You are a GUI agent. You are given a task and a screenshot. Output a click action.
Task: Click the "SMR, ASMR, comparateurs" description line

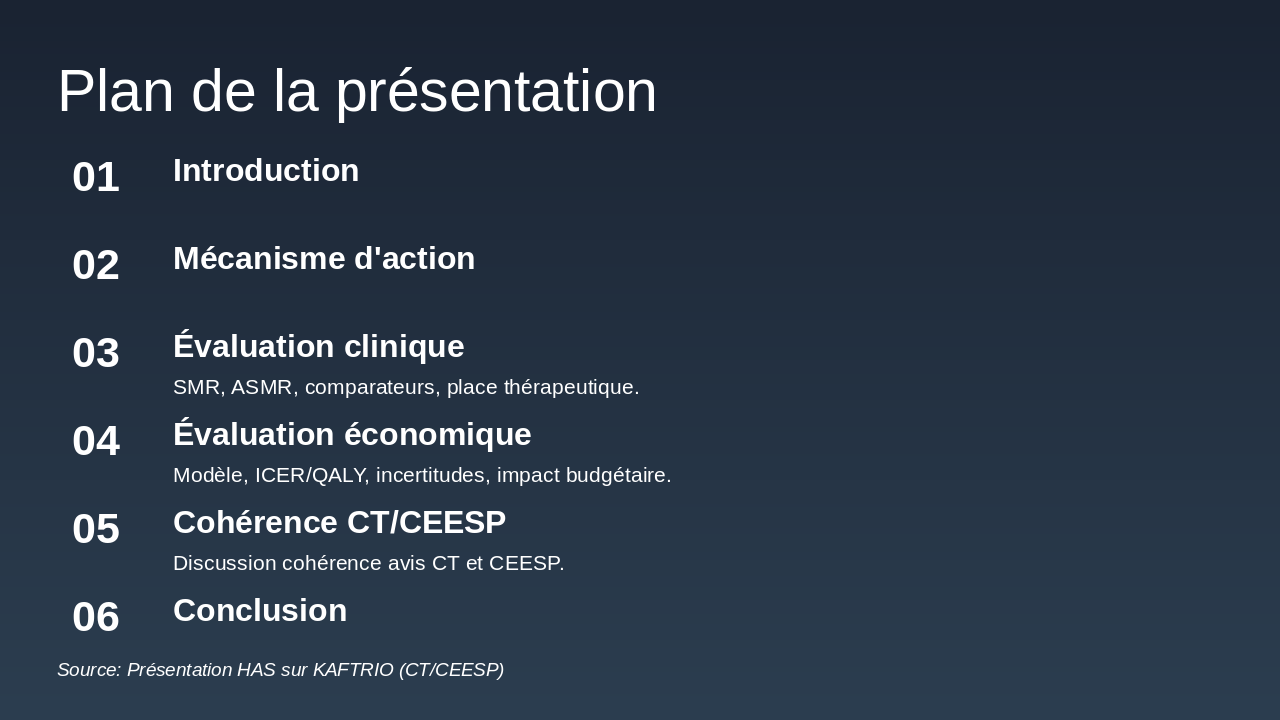click(x=406, y=387)
